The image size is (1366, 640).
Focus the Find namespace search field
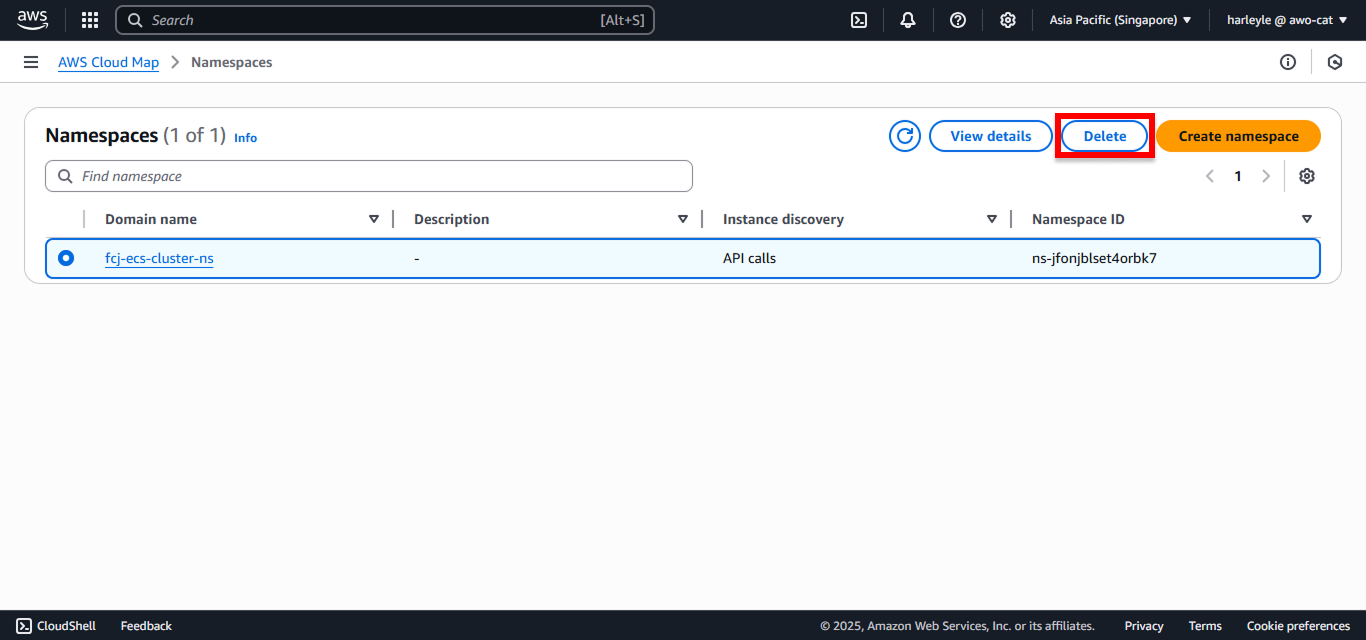tap(369, 176)
